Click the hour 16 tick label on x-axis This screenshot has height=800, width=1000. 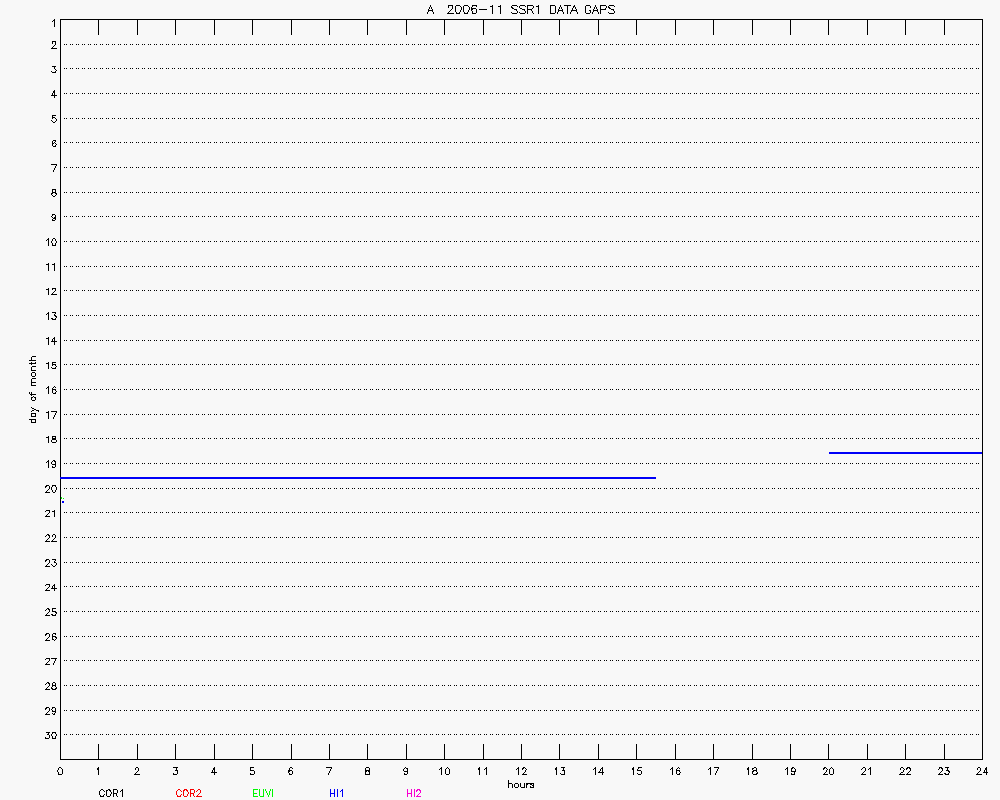(675, 771)
